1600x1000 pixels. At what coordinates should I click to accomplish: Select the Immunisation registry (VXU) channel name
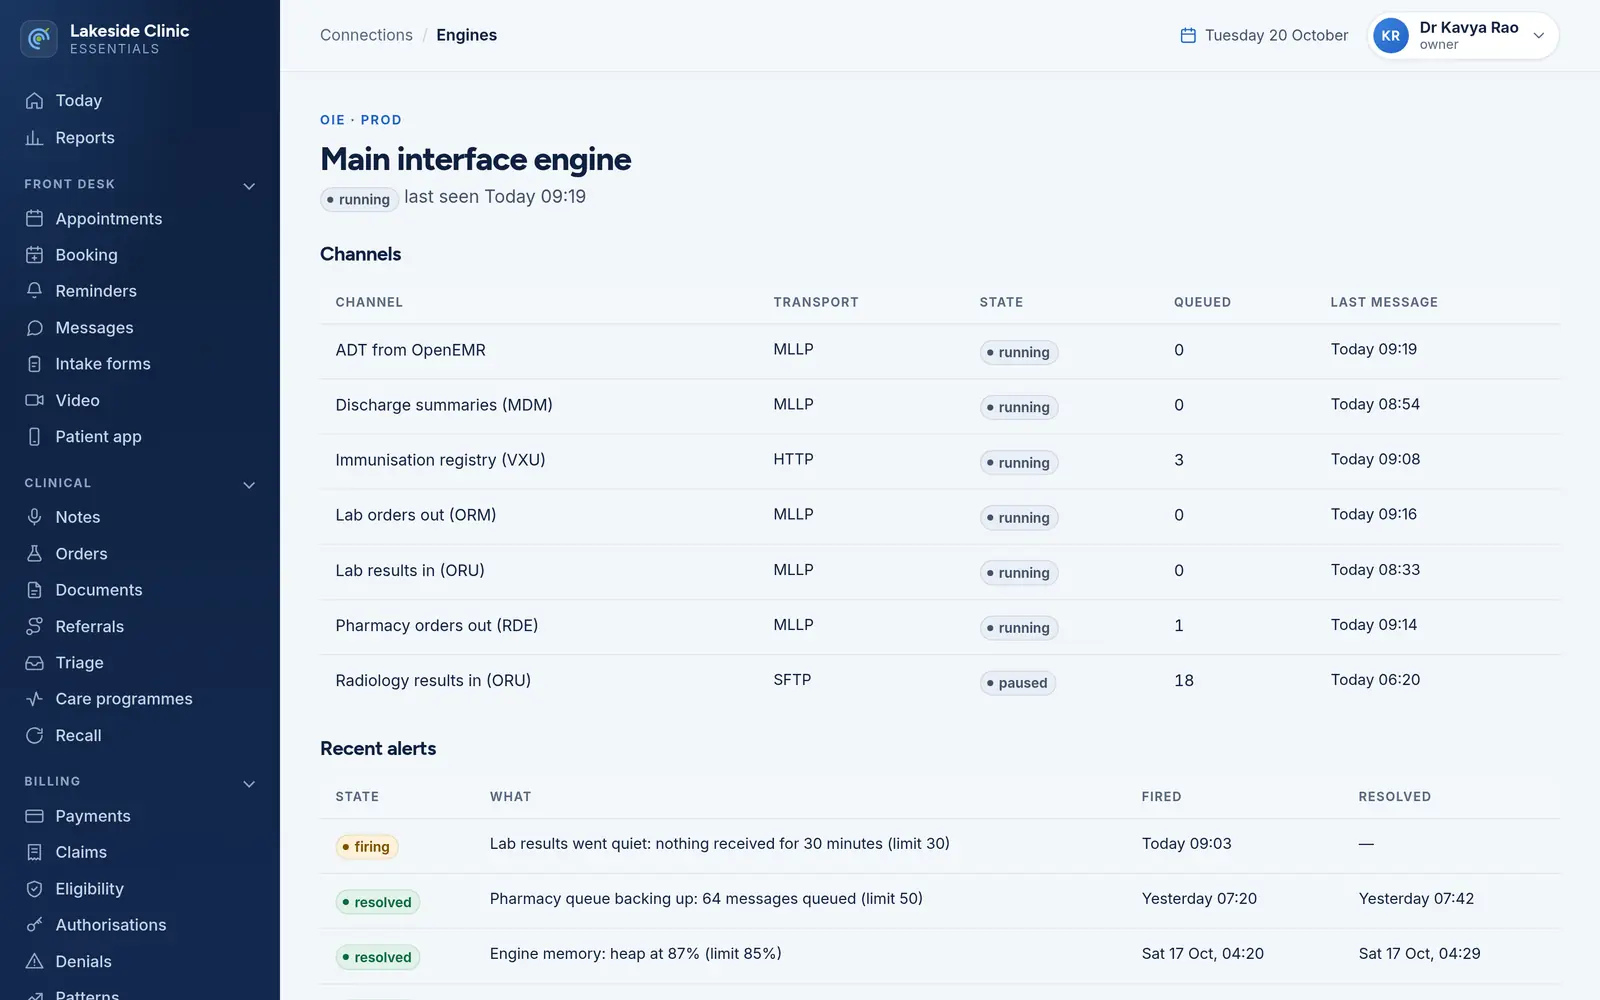coord(440,460)
